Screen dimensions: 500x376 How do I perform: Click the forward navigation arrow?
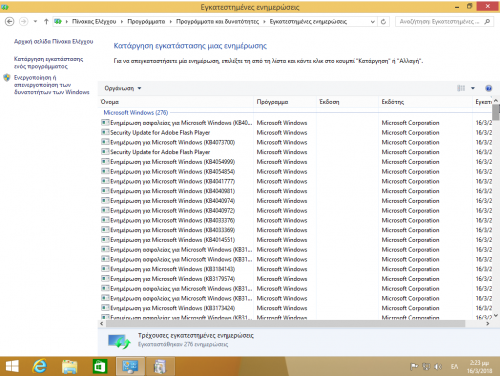pos(23,22)
